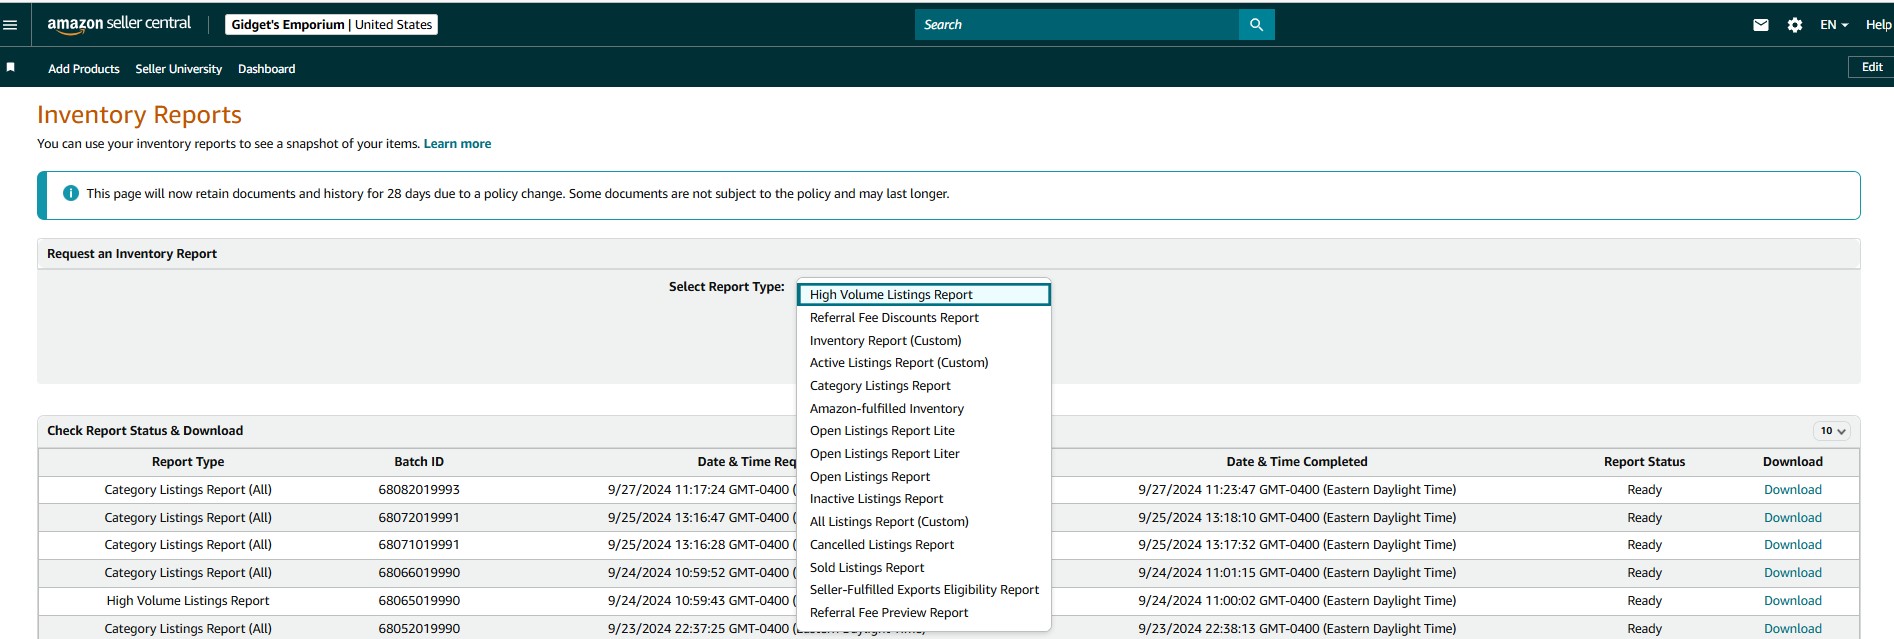This screenshot has height=639, width=1894.
Task: Select Active Listings Report (Custom) option
Action: (x=924, y=362)
